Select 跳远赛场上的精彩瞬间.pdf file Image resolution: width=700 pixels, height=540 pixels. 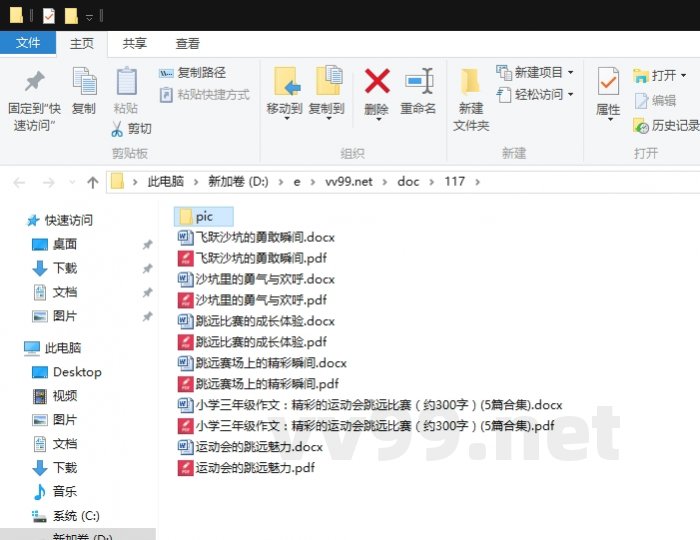point(258,384)
